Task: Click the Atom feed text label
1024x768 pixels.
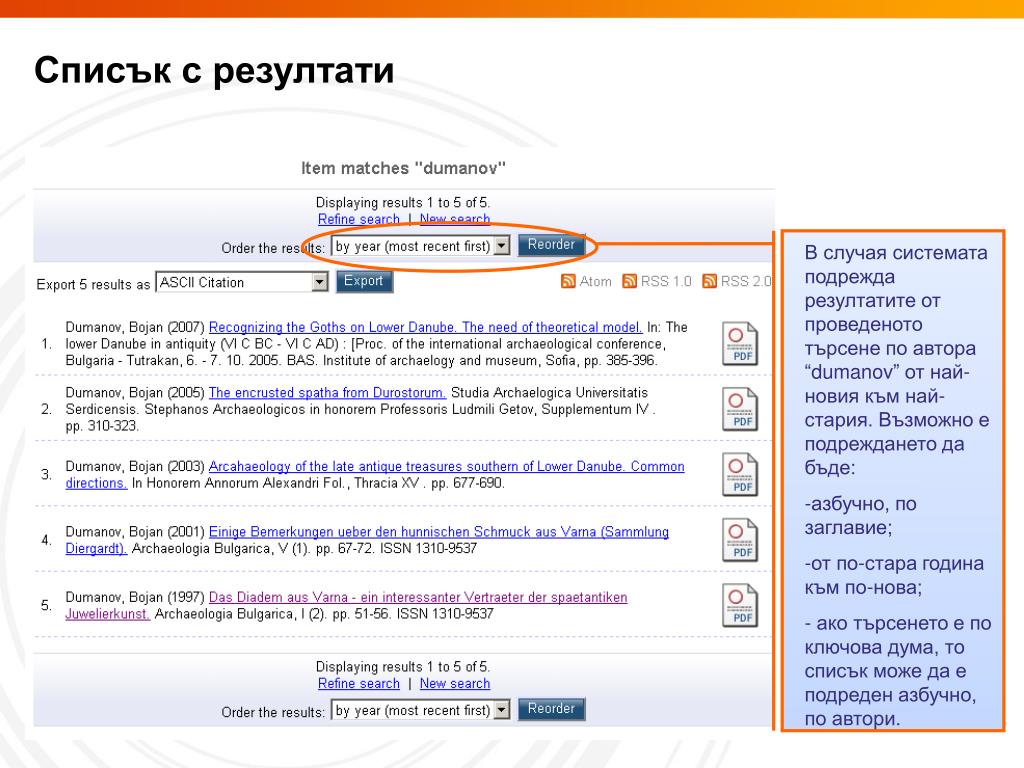Action: pos(596,281)
